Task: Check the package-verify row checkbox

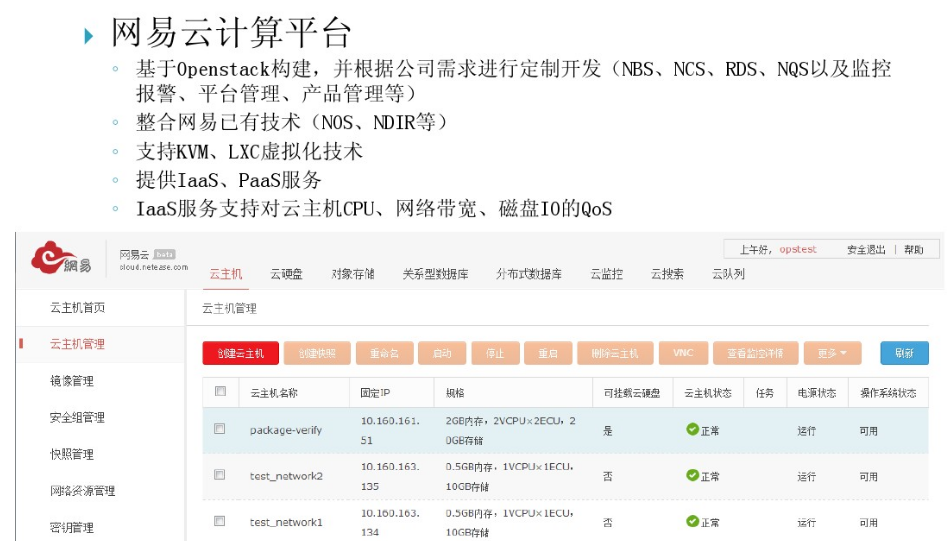Action: pos(220,429)
